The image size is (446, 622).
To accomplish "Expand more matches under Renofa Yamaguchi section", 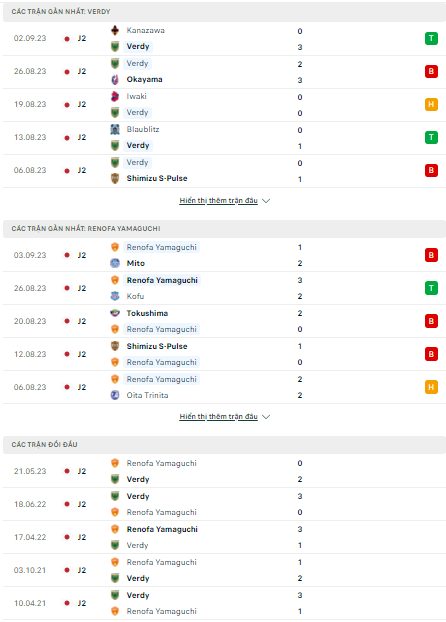I will point(219,417).
